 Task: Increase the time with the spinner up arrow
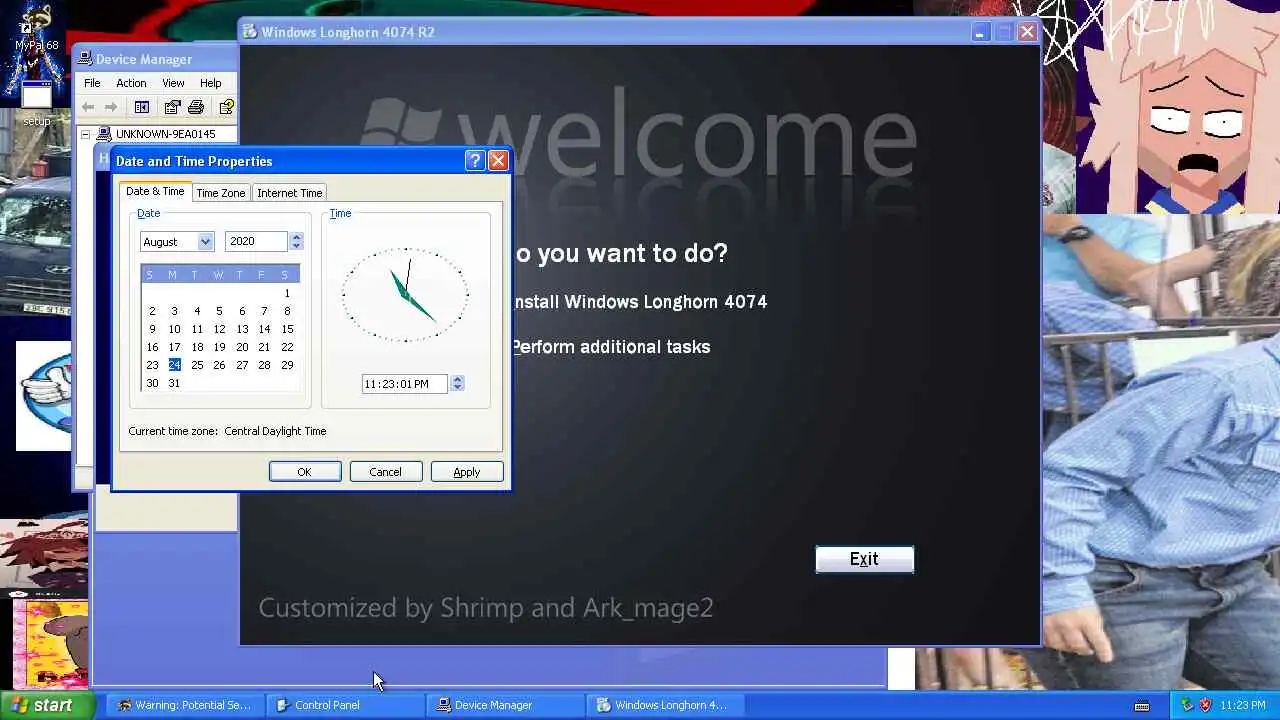click(x=457, y=379)
